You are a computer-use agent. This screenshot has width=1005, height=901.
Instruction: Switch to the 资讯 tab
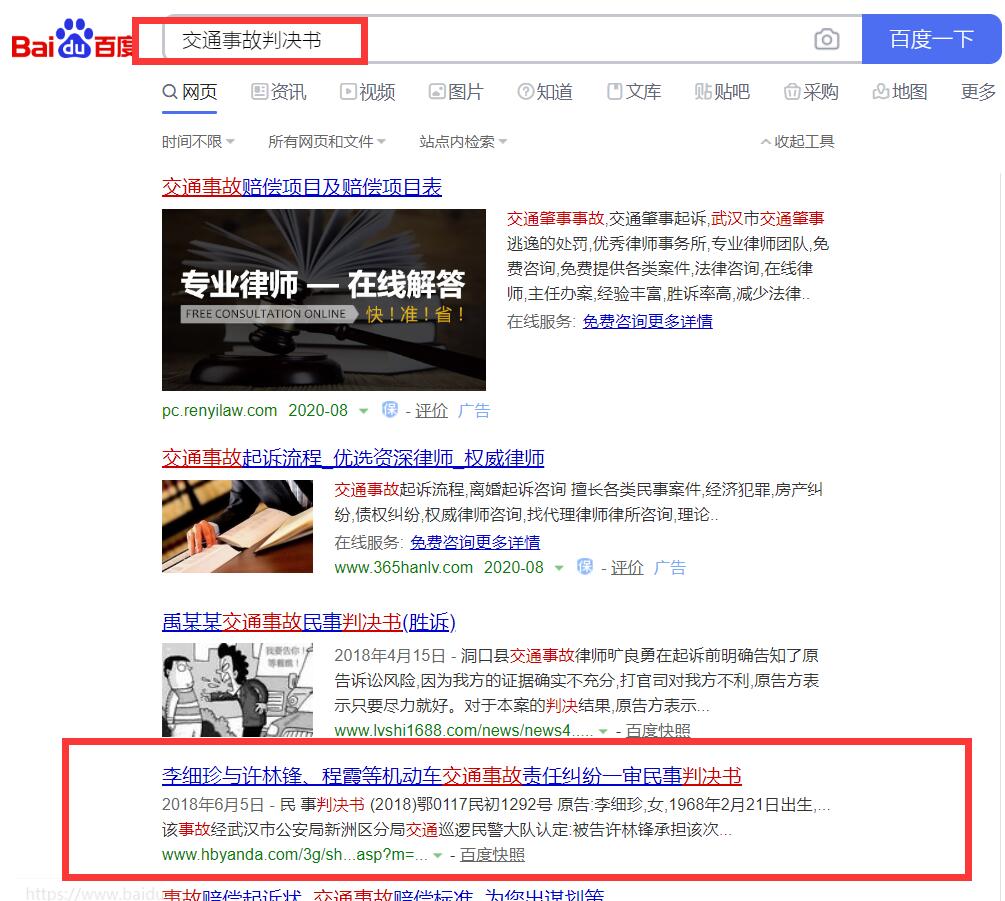(279, 92)
